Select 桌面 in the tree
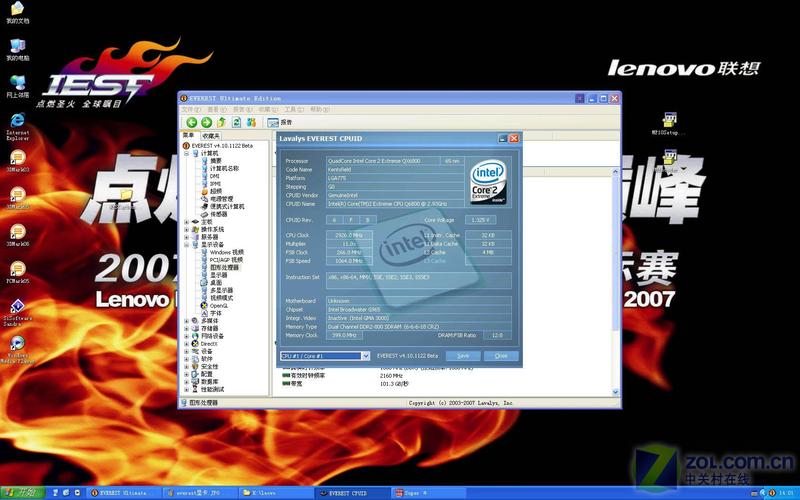800x500 pixels. 216,283
